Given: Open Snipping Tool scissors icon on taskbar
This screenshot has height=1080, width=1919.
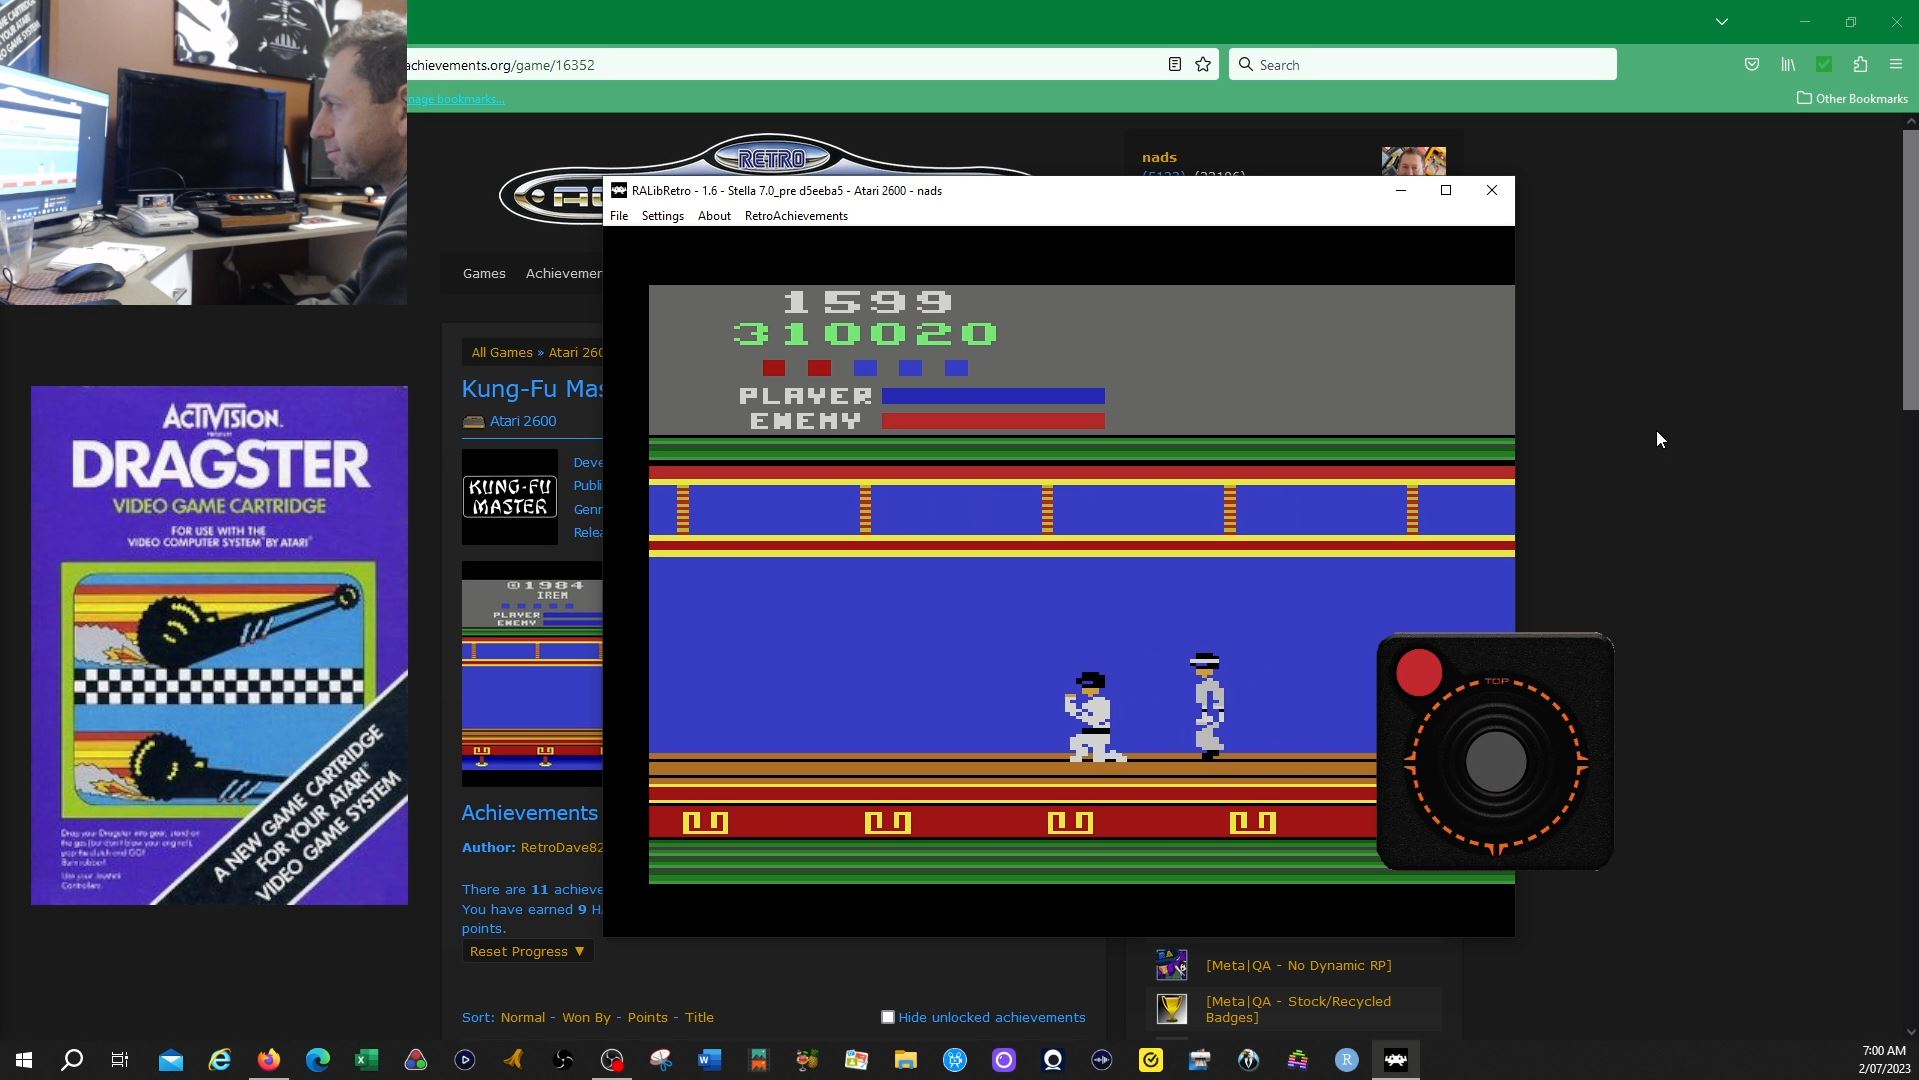Looking at the screenshot, I should point(661,1060).
